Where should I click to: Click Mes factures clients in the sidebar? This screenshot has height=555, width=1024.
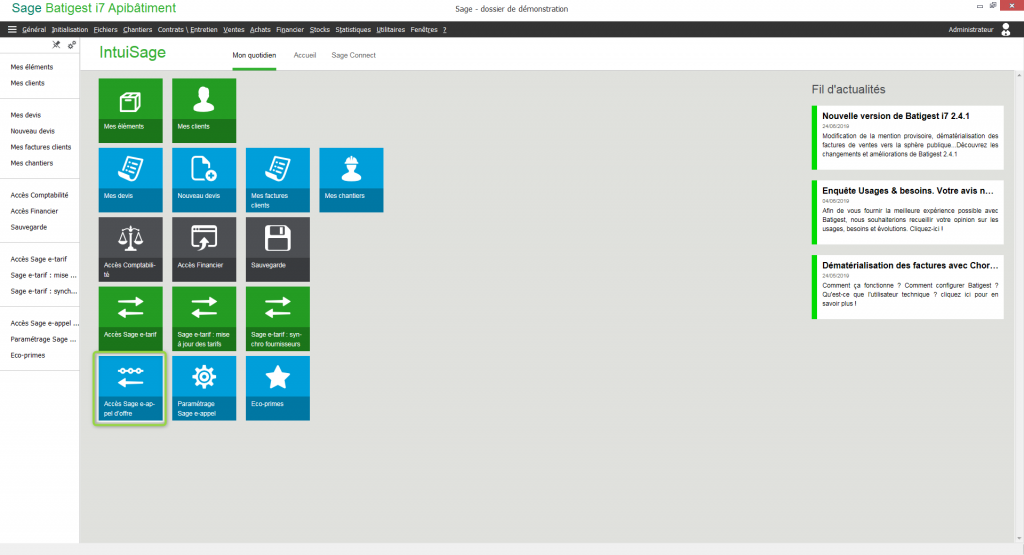(x=40, y=147)
